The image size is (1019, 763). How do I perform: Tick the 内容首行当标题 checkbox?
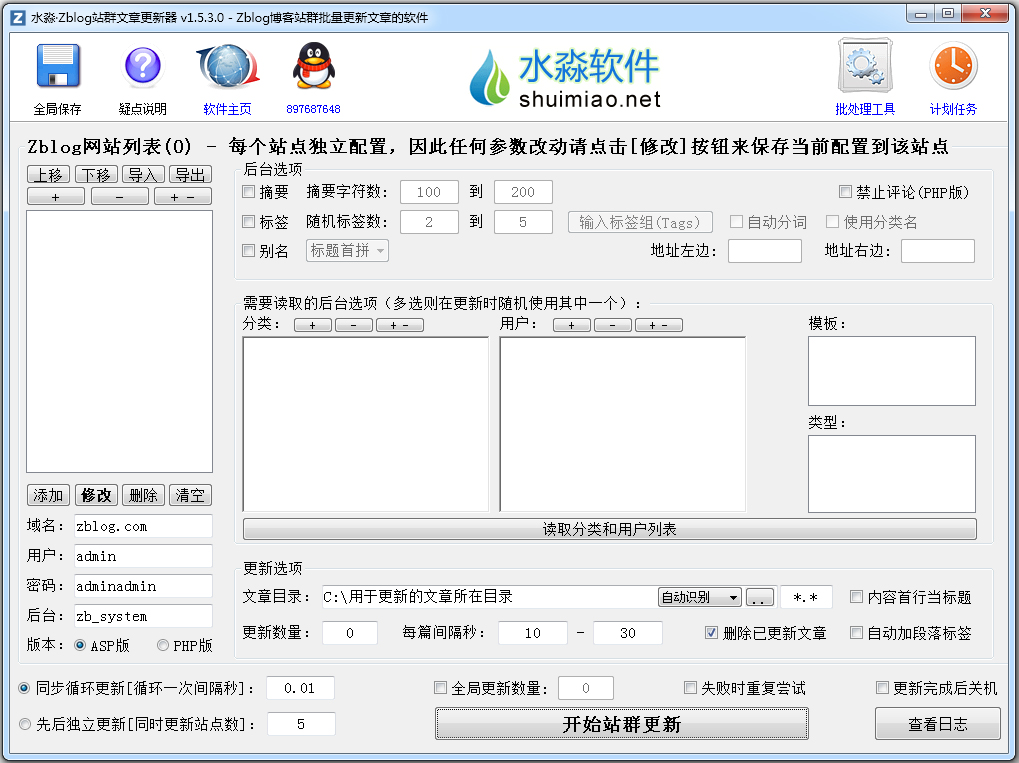coord(857,597)
